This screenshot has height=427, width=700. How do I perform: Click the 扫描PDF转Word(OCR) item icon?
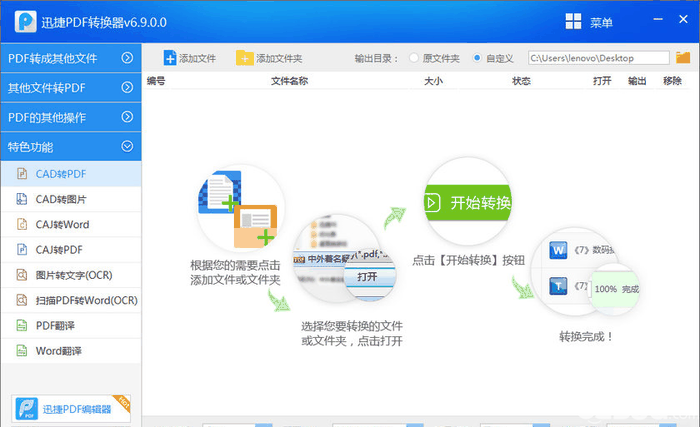(21, 300)
